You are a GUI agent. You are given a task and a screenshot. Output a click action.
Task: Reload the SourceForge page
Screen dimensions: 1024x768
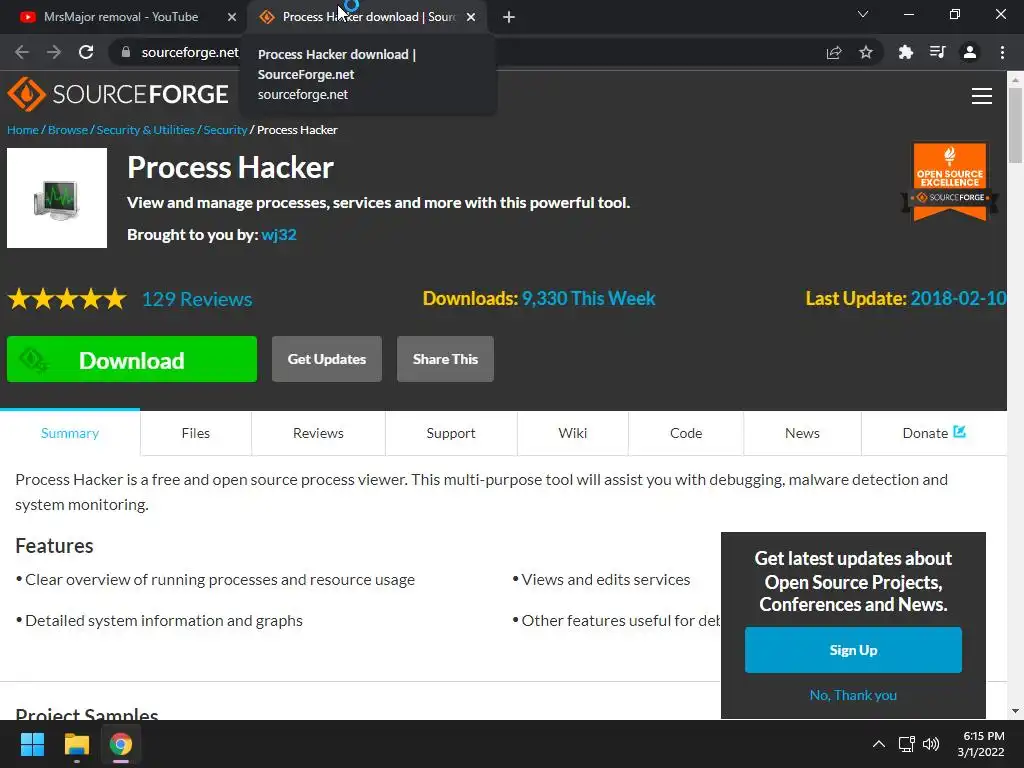click(86, 52)
